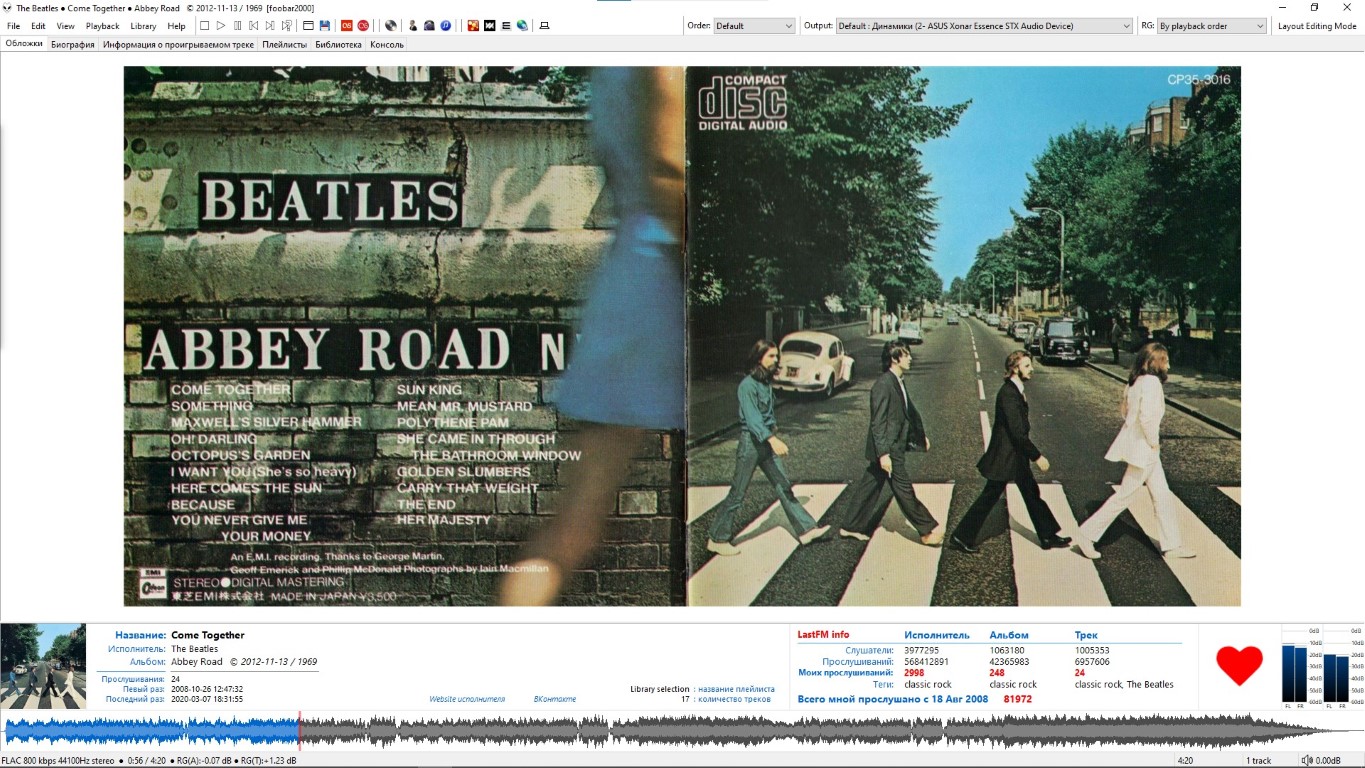Click the количество треков link
The image size is (1365, 768).
[734, 699]
